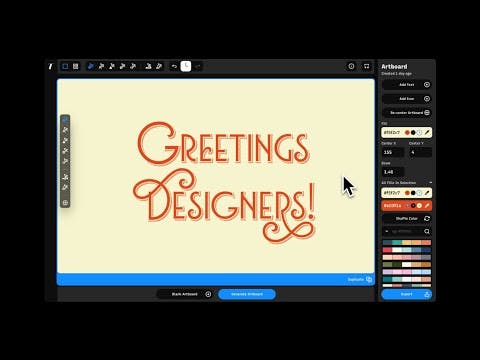Image resolution: width=480 pixels, height=360 pixels.
Task: Click the pencil icon in the orange fill row
Action: (427, 206)
